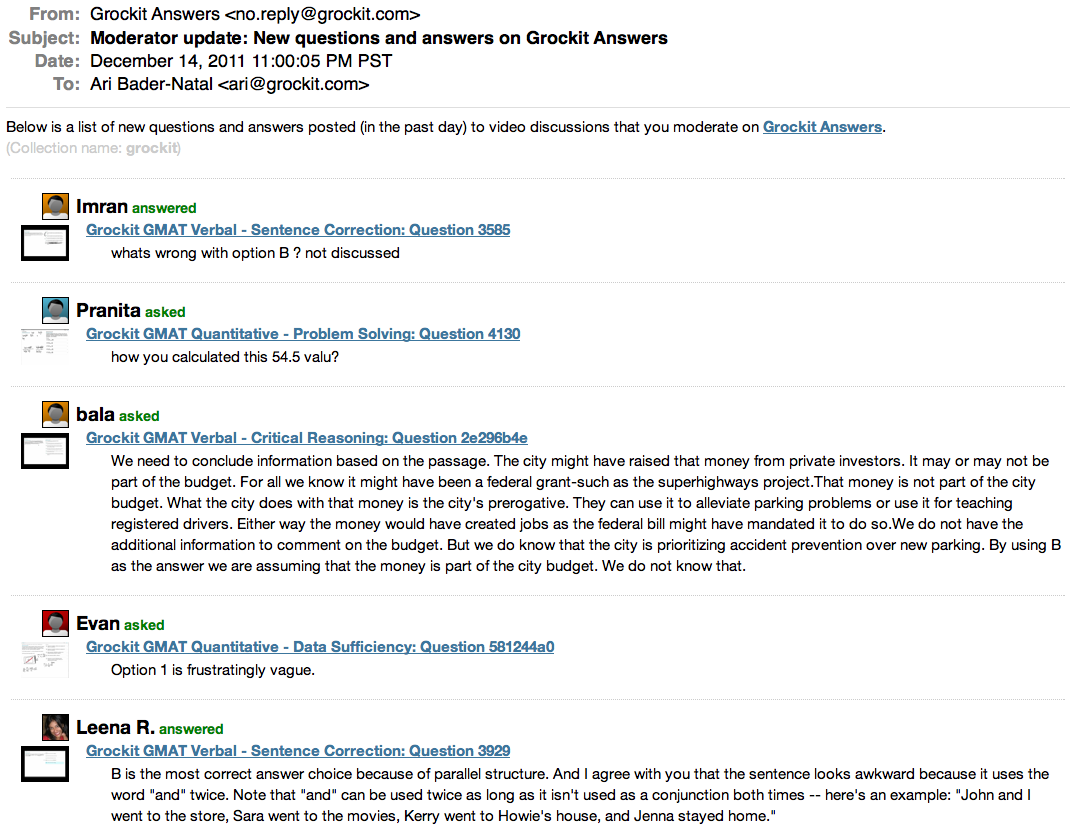Open Sentence Correction: Question 3585 link

click(298, 230)
